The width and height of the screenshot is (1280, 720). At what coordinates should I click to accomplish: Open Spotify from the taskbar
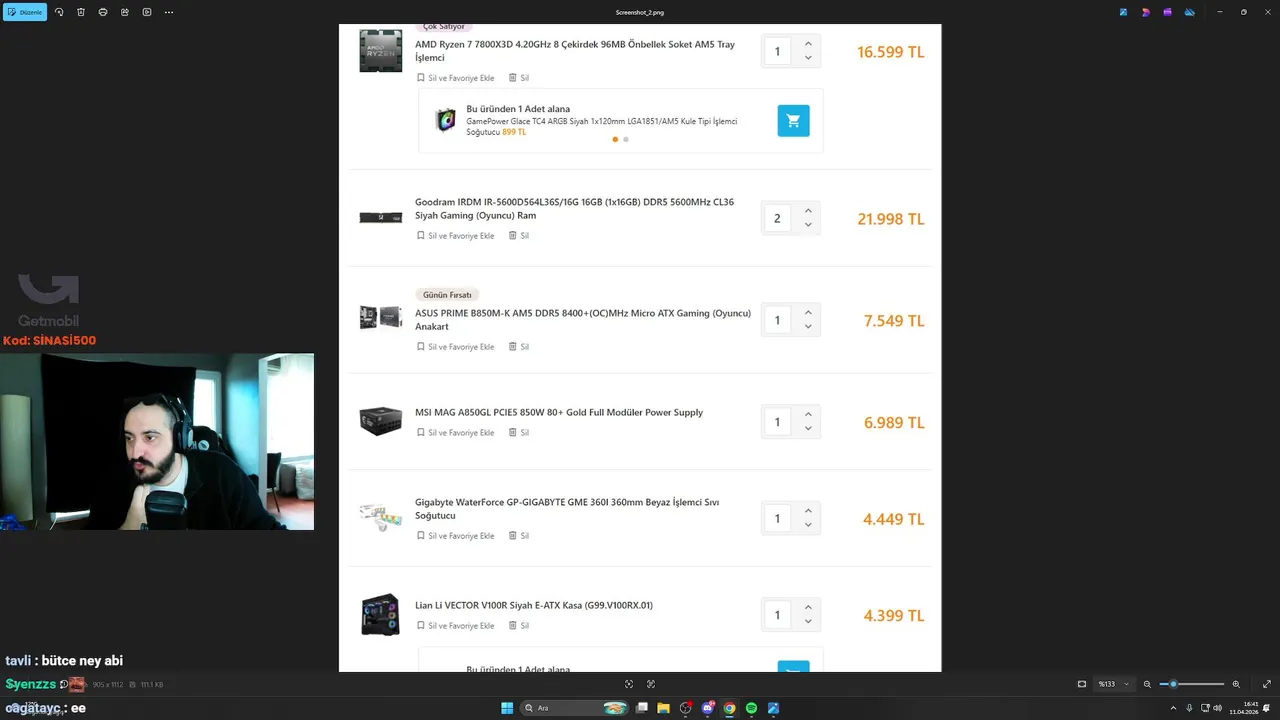point(752,708)
